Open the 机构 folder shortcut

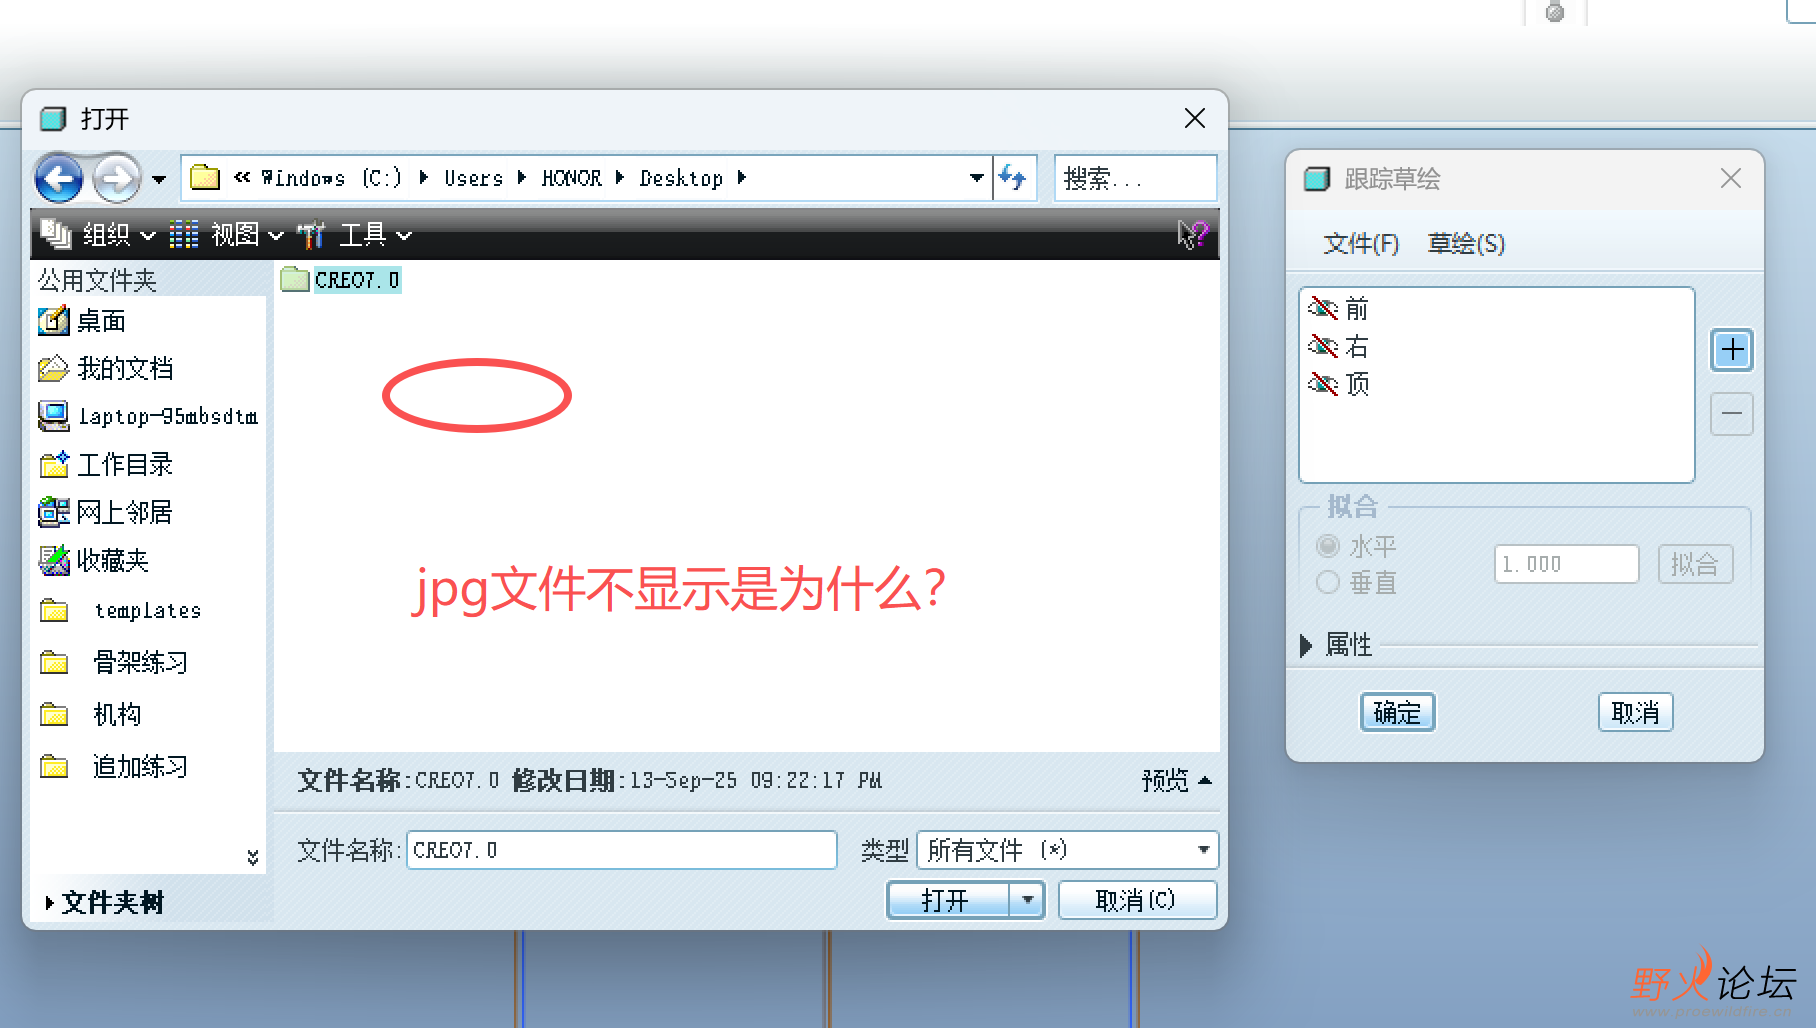[91, 714]
